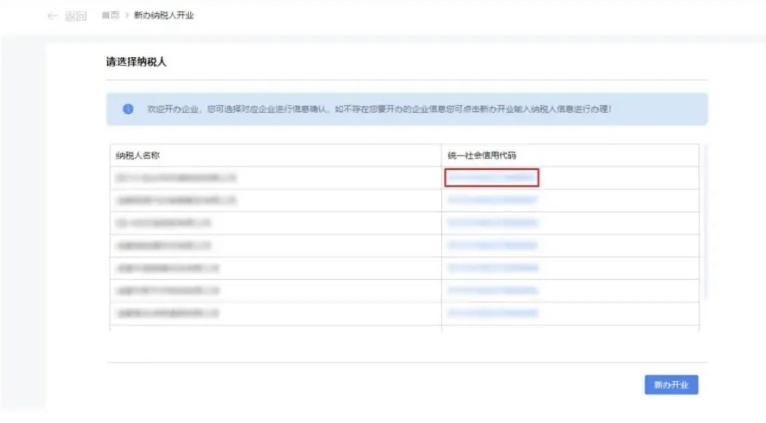The image size is (766, 423).
Task: Open the red-highlighted credit code link
Action: tap(492, 178)
